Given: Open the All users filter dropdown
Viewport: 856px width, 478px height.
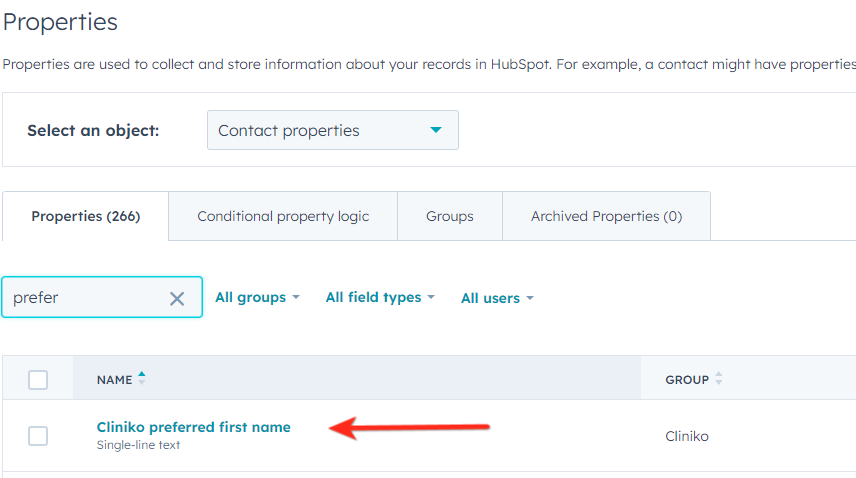Looking at the screenshot, I should point(497,298).
